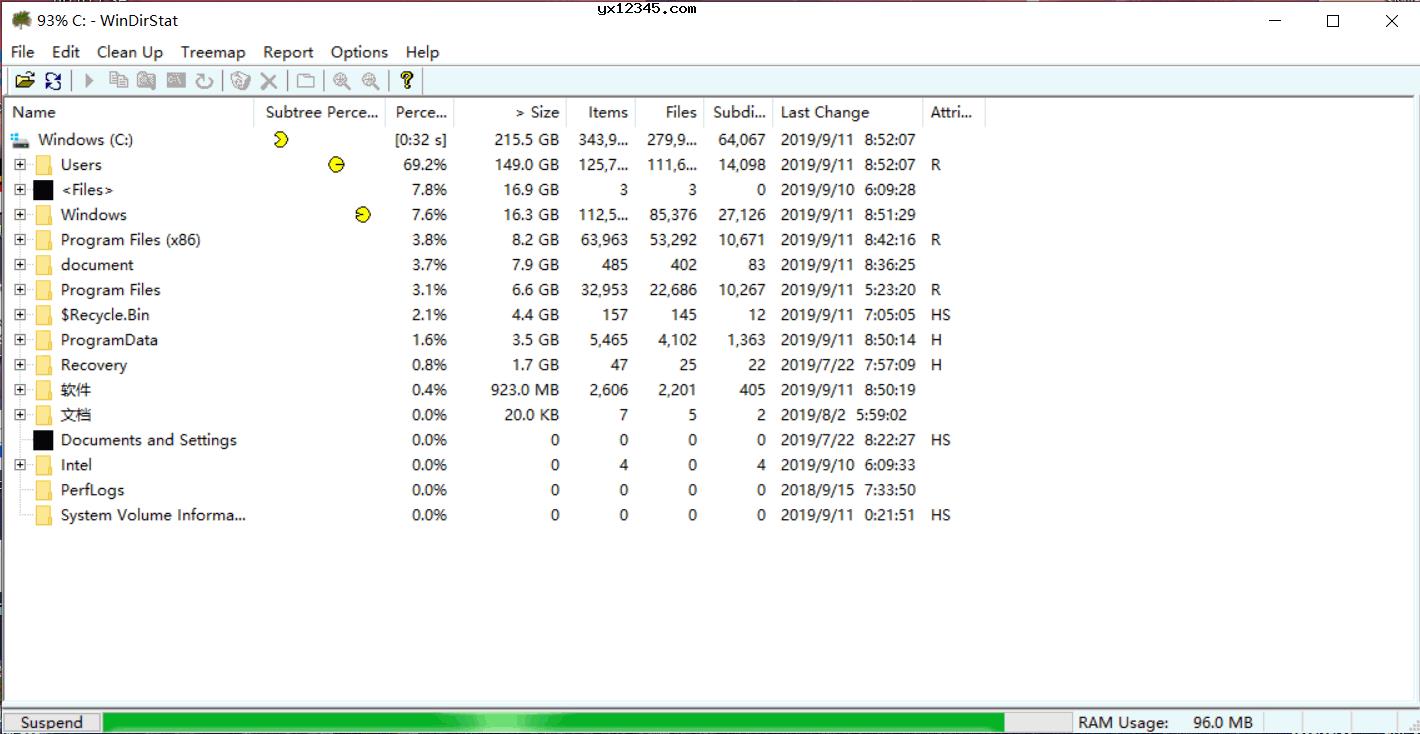This screenshot has height=734, width=1420.
Task: Click the [0:32 s] elapsed time cell
Action: coord(421,140)
